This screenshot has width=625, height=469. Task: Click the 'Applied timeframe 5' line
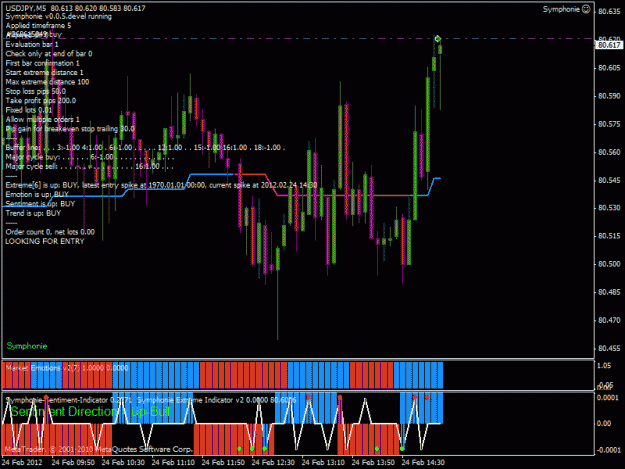pyautogui.click(x=38, y=26)
